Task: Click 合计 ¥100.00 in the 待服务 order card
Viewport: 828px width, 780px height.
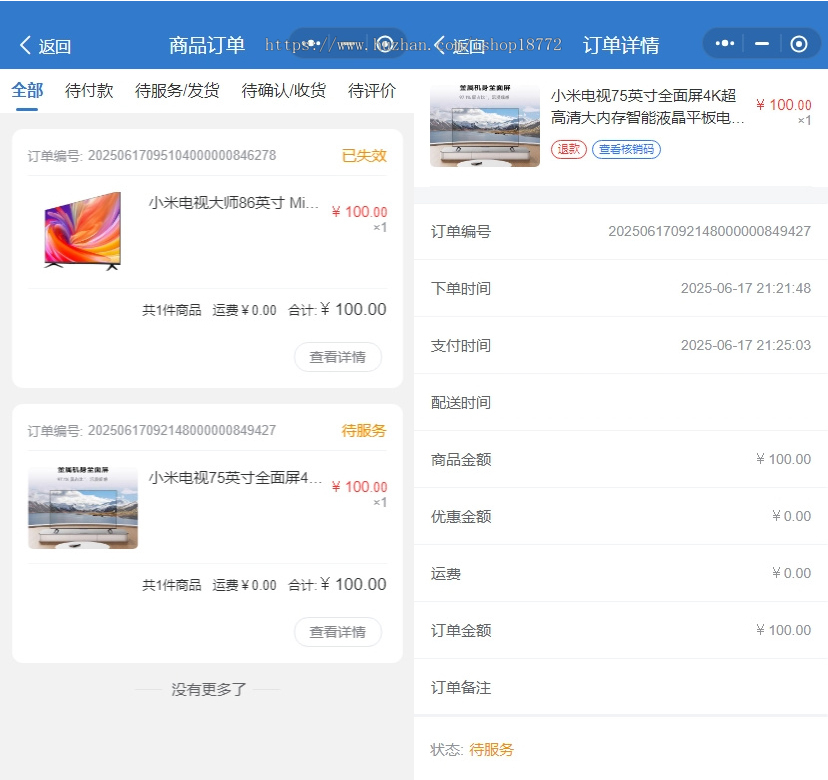Action: tap(337, 584)
